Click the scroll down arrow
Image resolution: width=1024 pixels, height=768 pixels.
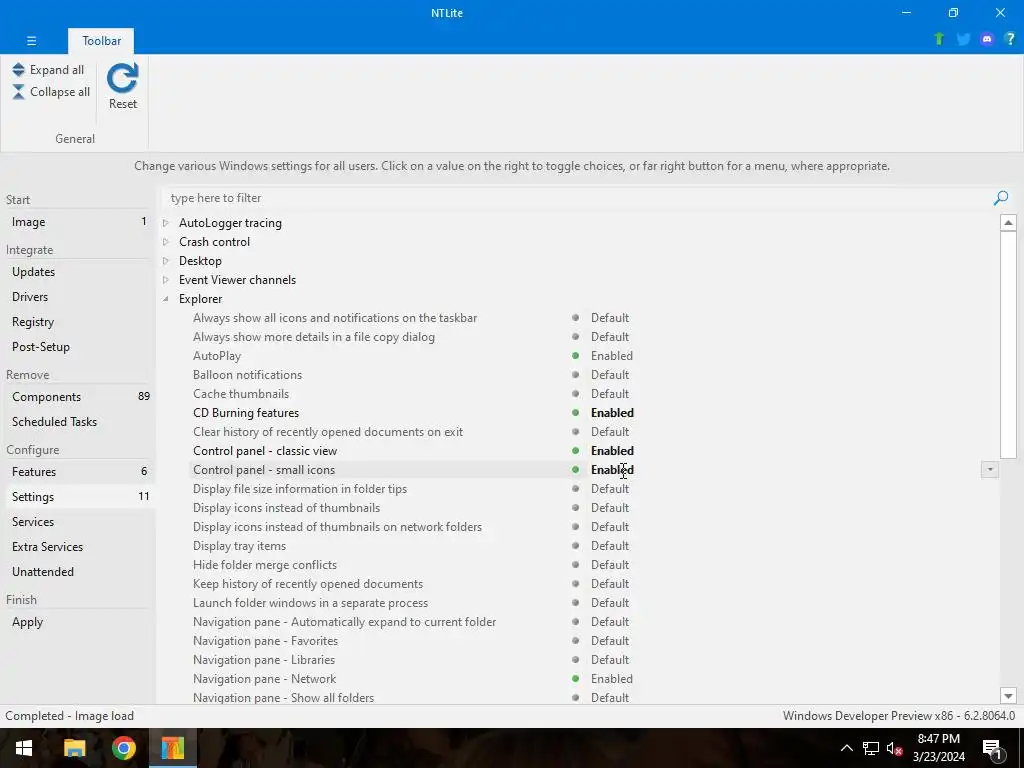pyautogui.click(x=1008, y=696)
